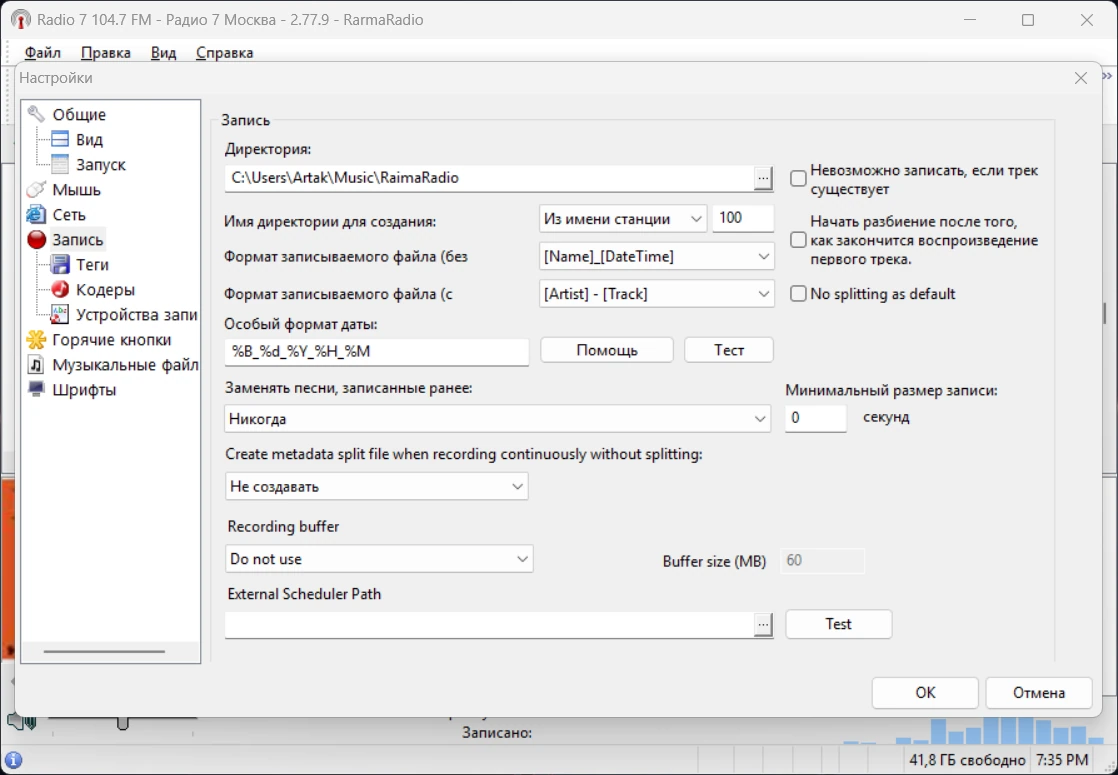1118x775 pixels.
Task: Confirm settings with the OK button
Action: (925, 692)
